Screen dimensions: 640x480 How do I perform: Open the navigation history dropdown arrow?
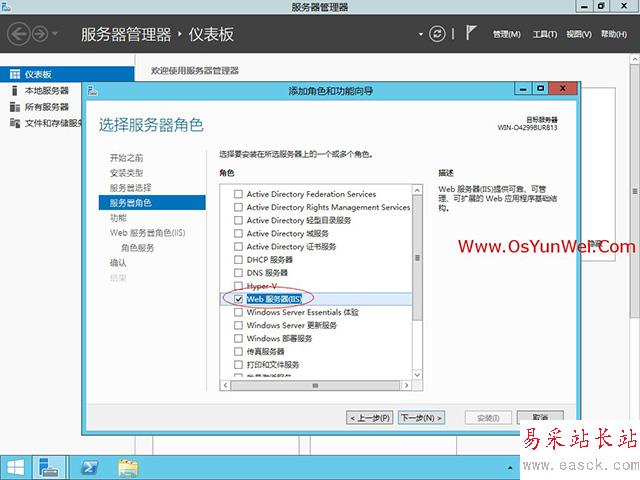55,34
